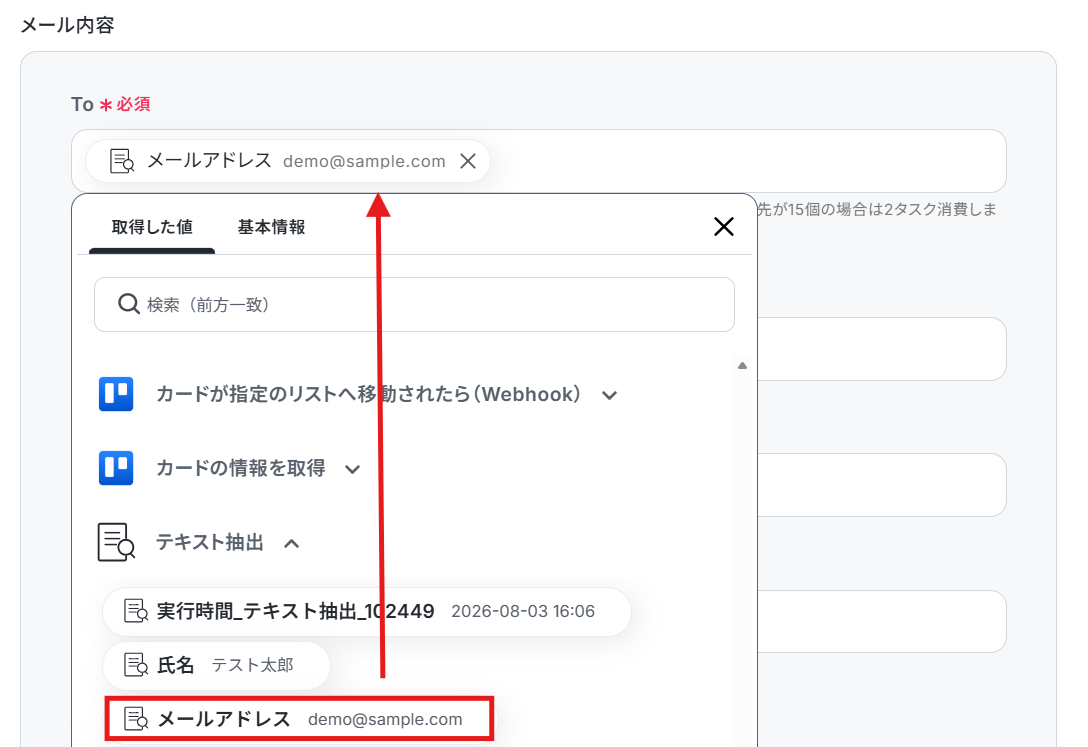The width and height of the screenshot is (1088, 747).
Task: Close the 取得した値 popup panel
Action: 724,226
